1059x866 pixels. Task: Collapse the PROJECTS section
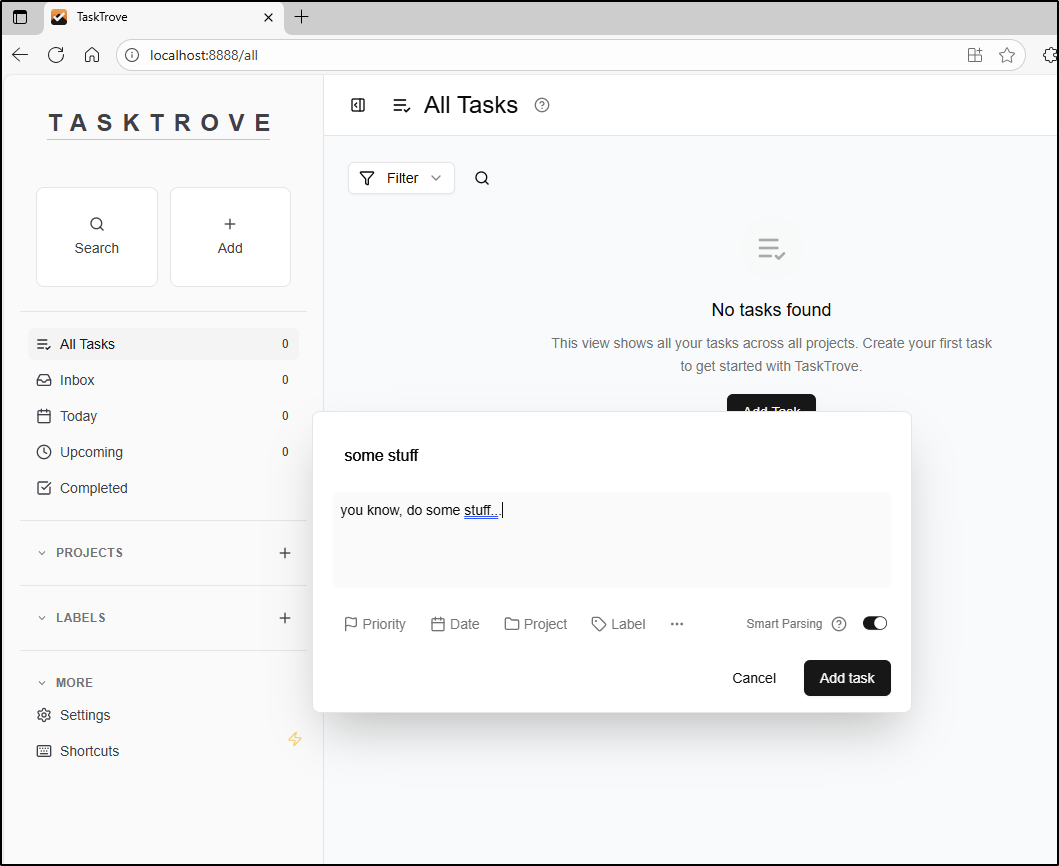pos(42,553)
